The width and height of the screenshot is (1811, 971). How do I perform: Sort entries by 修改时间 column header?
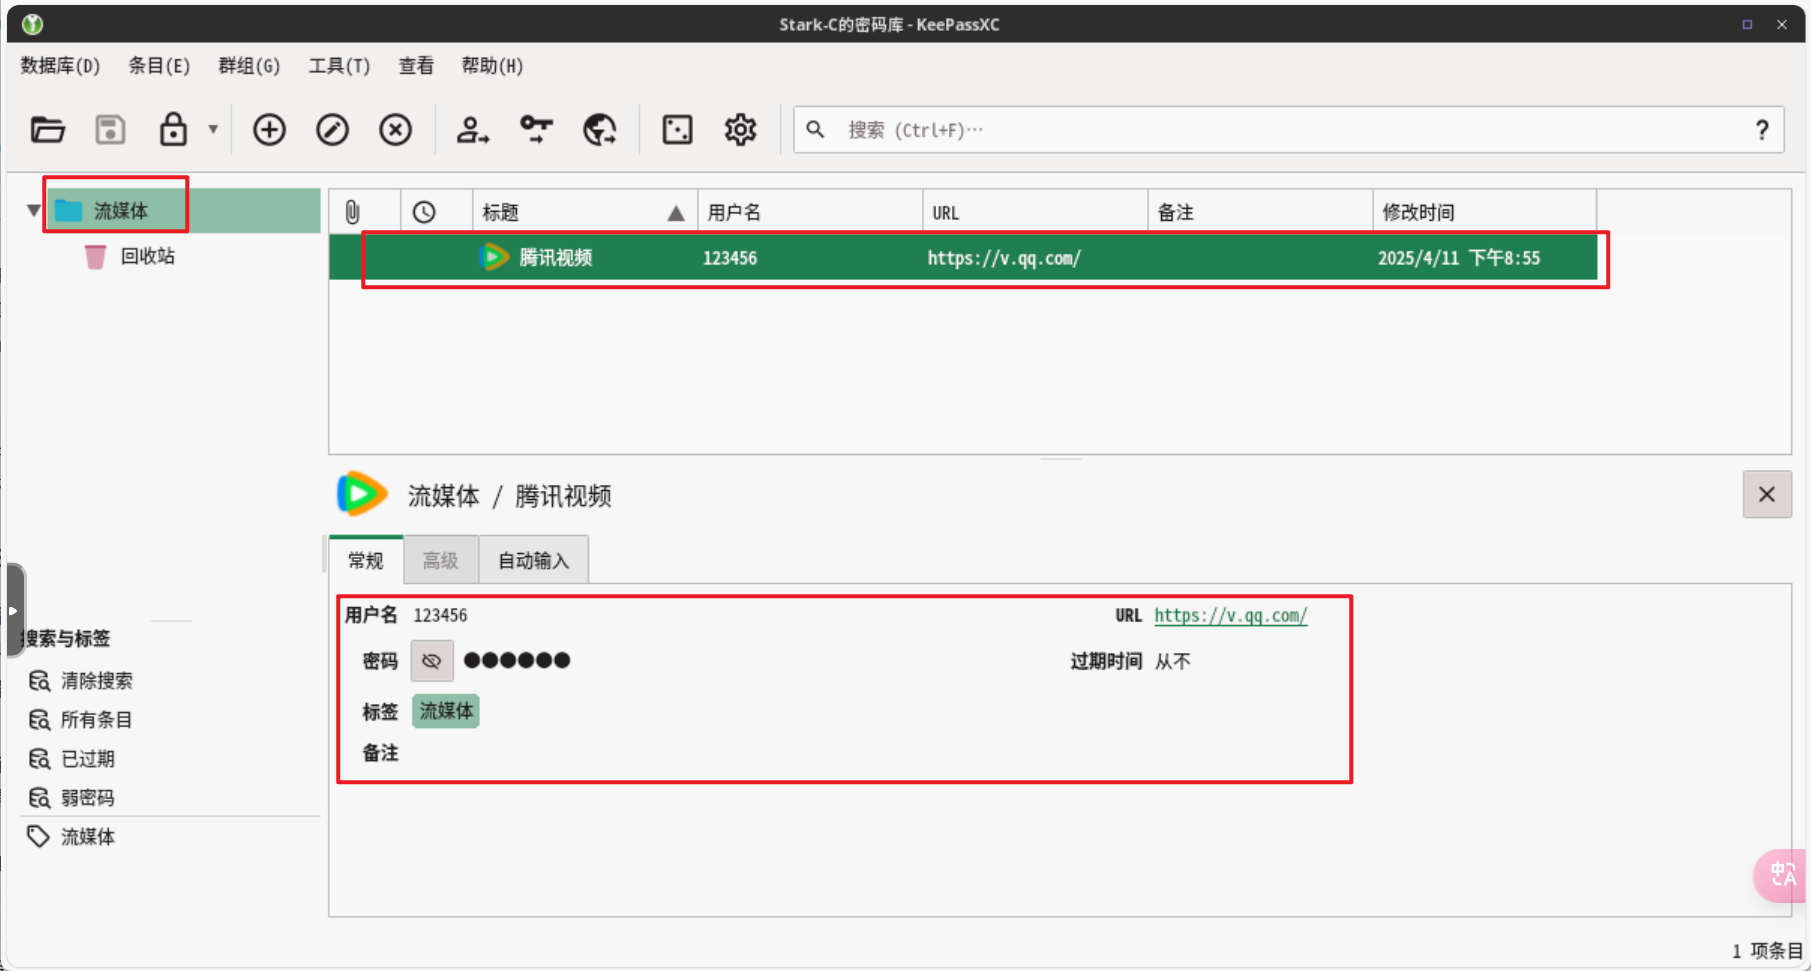click(1484, 212)
